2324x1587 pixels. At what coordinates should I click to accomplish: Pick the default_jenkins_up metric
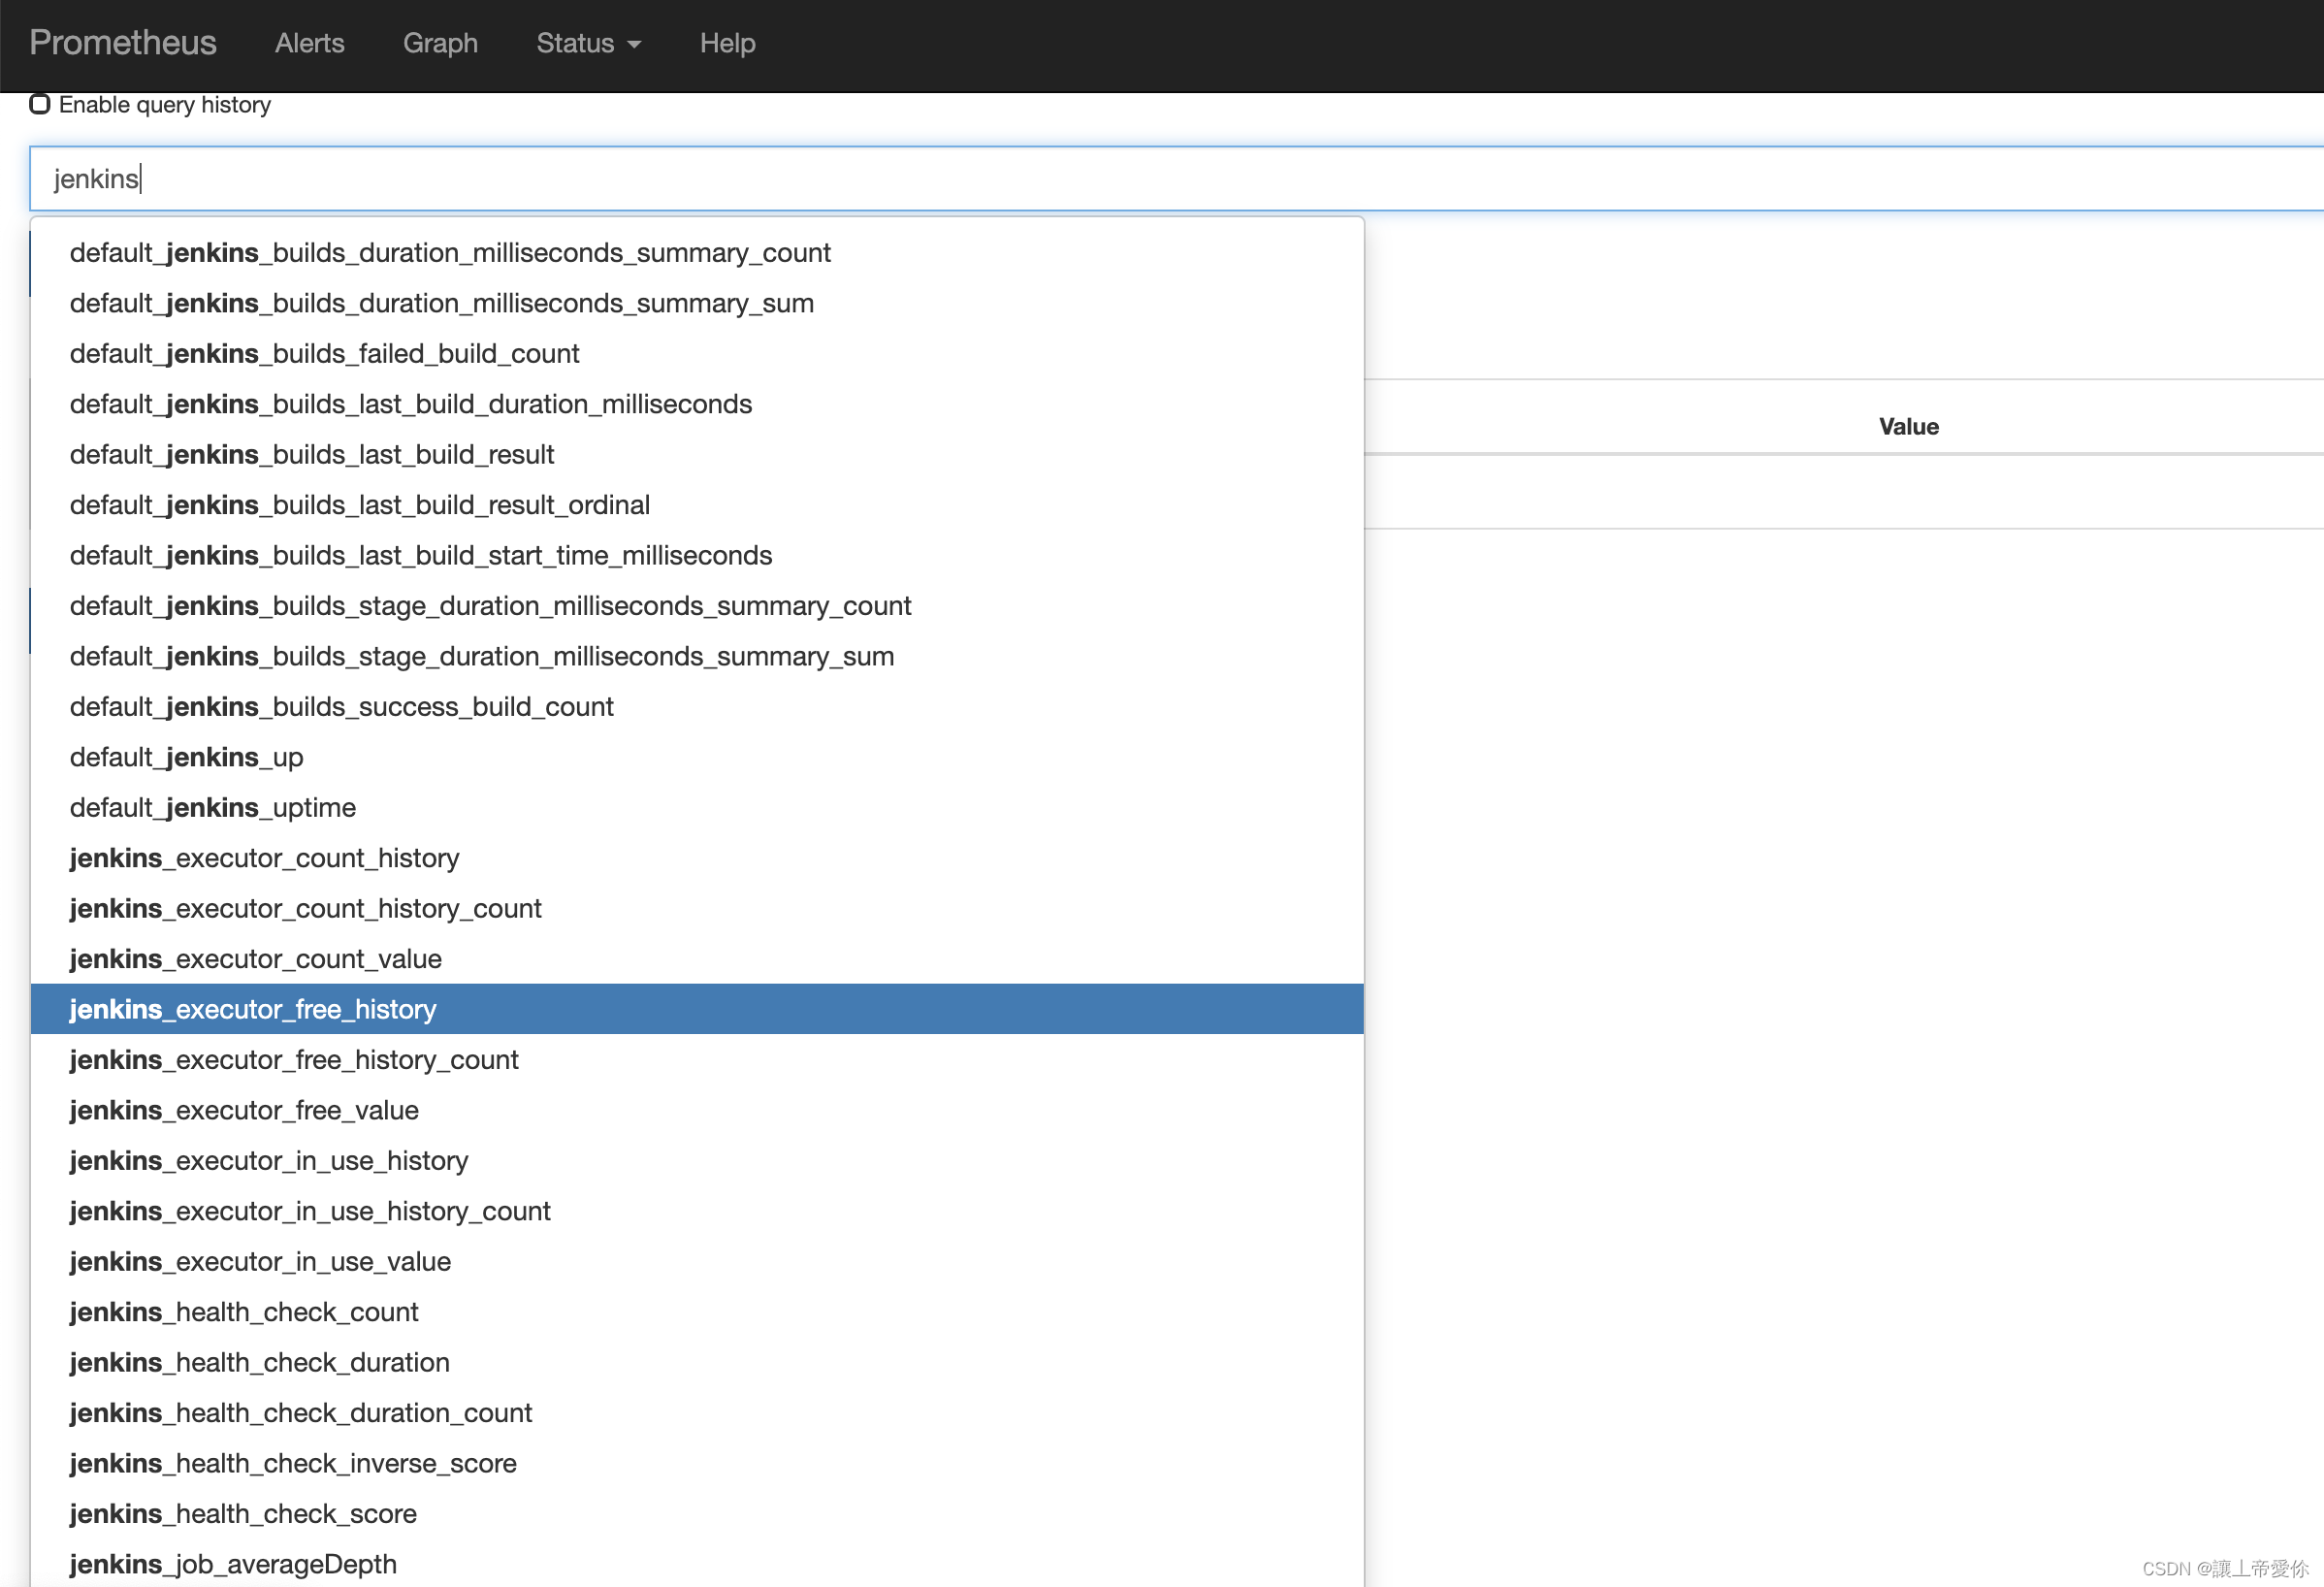click(x=697, y=758)
